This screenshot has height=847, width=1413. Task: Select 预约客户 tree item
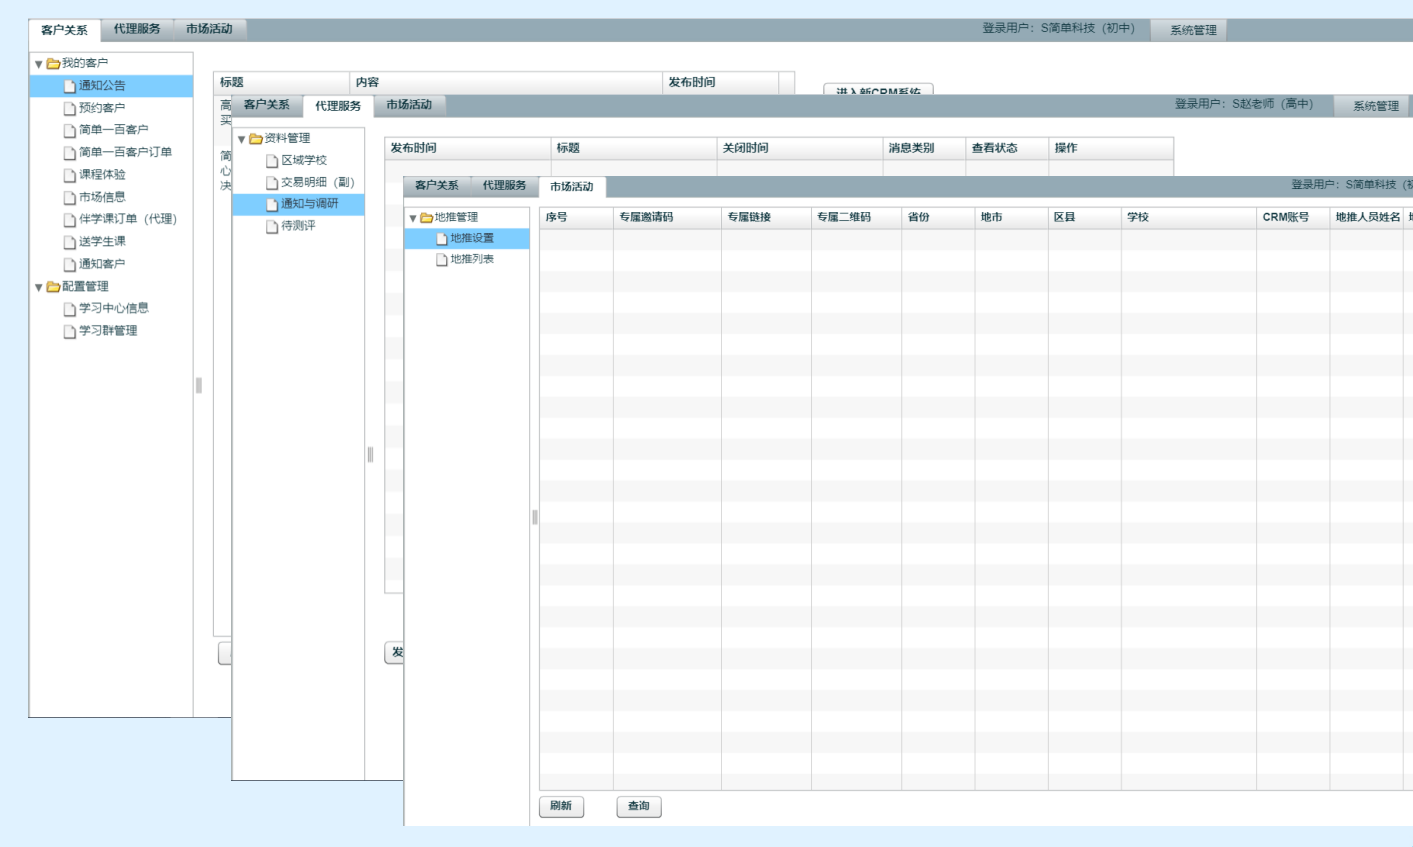pyautogui.click(x=102, y=108)
